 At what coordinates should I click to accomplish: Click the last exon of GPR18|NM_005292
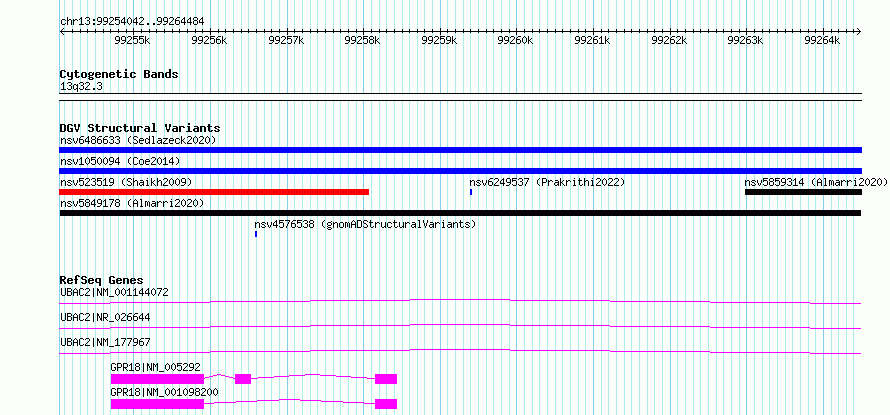click(x=386, y=379)
